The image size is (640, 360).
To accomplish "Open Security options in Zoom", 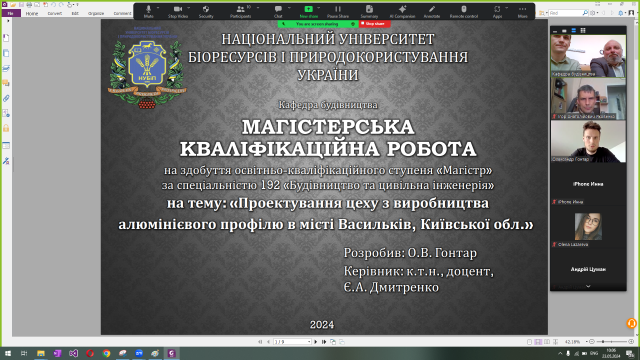I will point(206,11).
